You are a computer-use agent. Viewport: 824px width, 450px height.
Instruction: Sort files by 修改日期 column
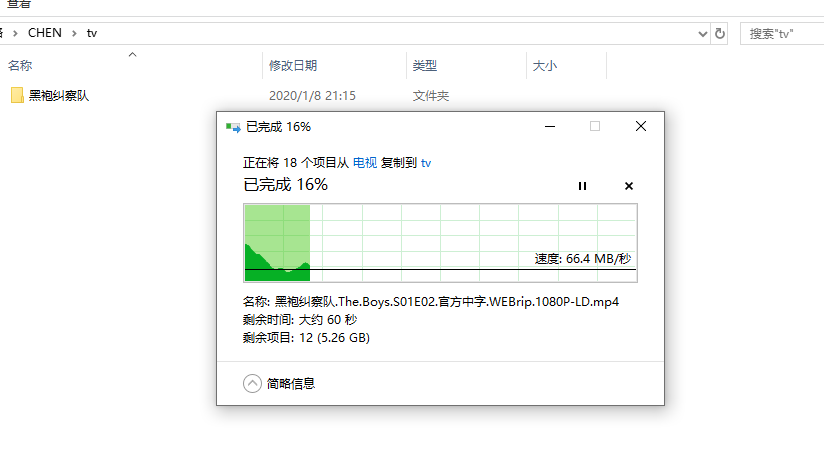click(293, 66)
